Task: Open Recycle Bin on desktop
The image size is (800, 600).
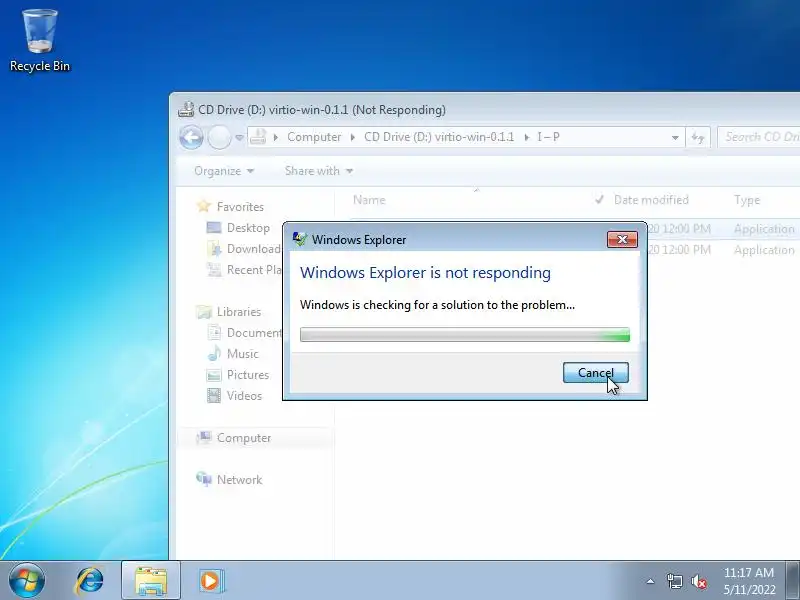Action: [x=40, y=41]
